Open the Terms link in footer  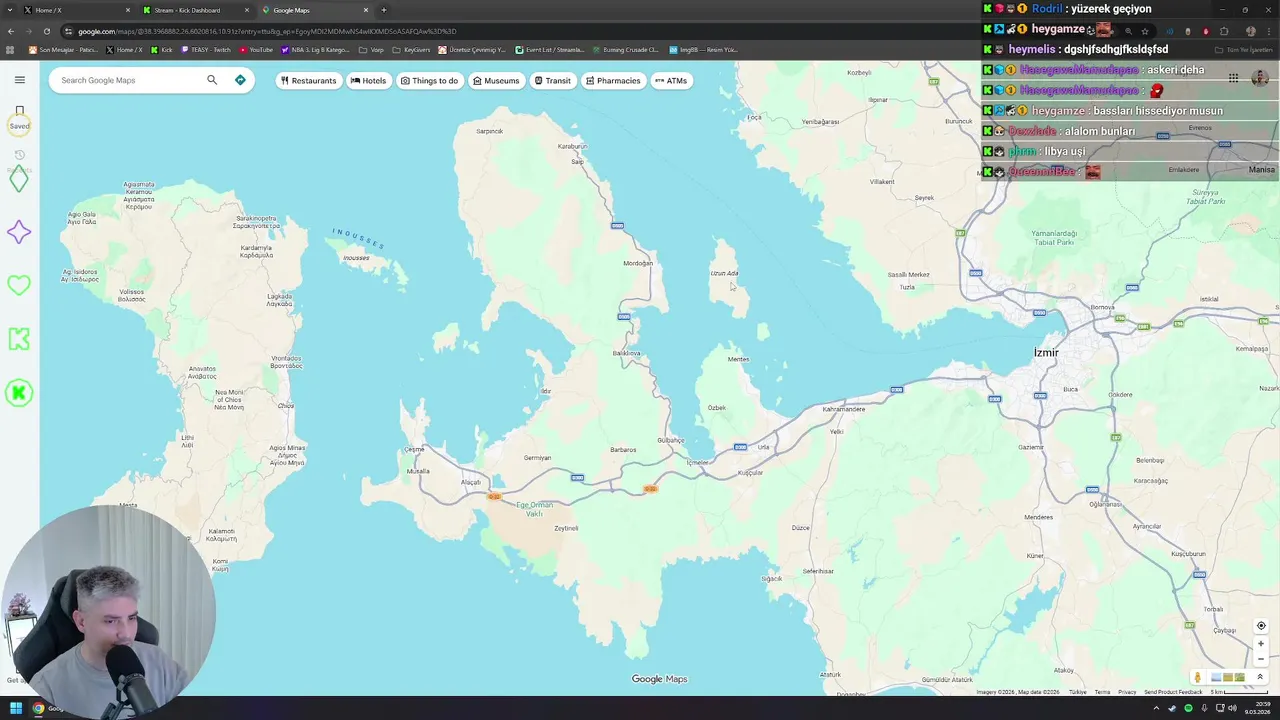click(1102, 692)
